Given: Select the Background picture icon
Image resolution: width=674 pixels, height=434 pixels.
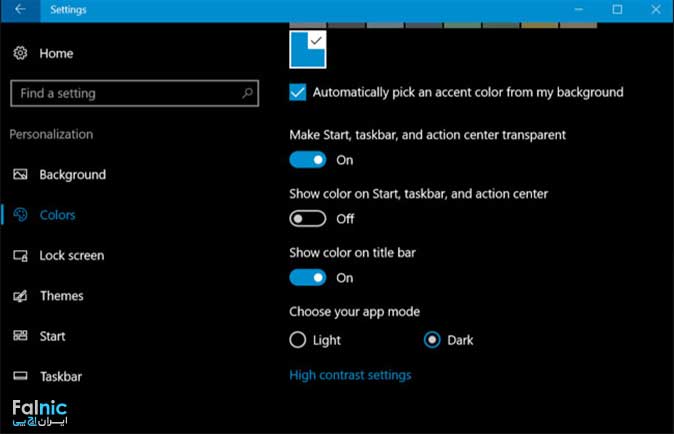Looking at the screenshot, I should (x=20, y=175).
